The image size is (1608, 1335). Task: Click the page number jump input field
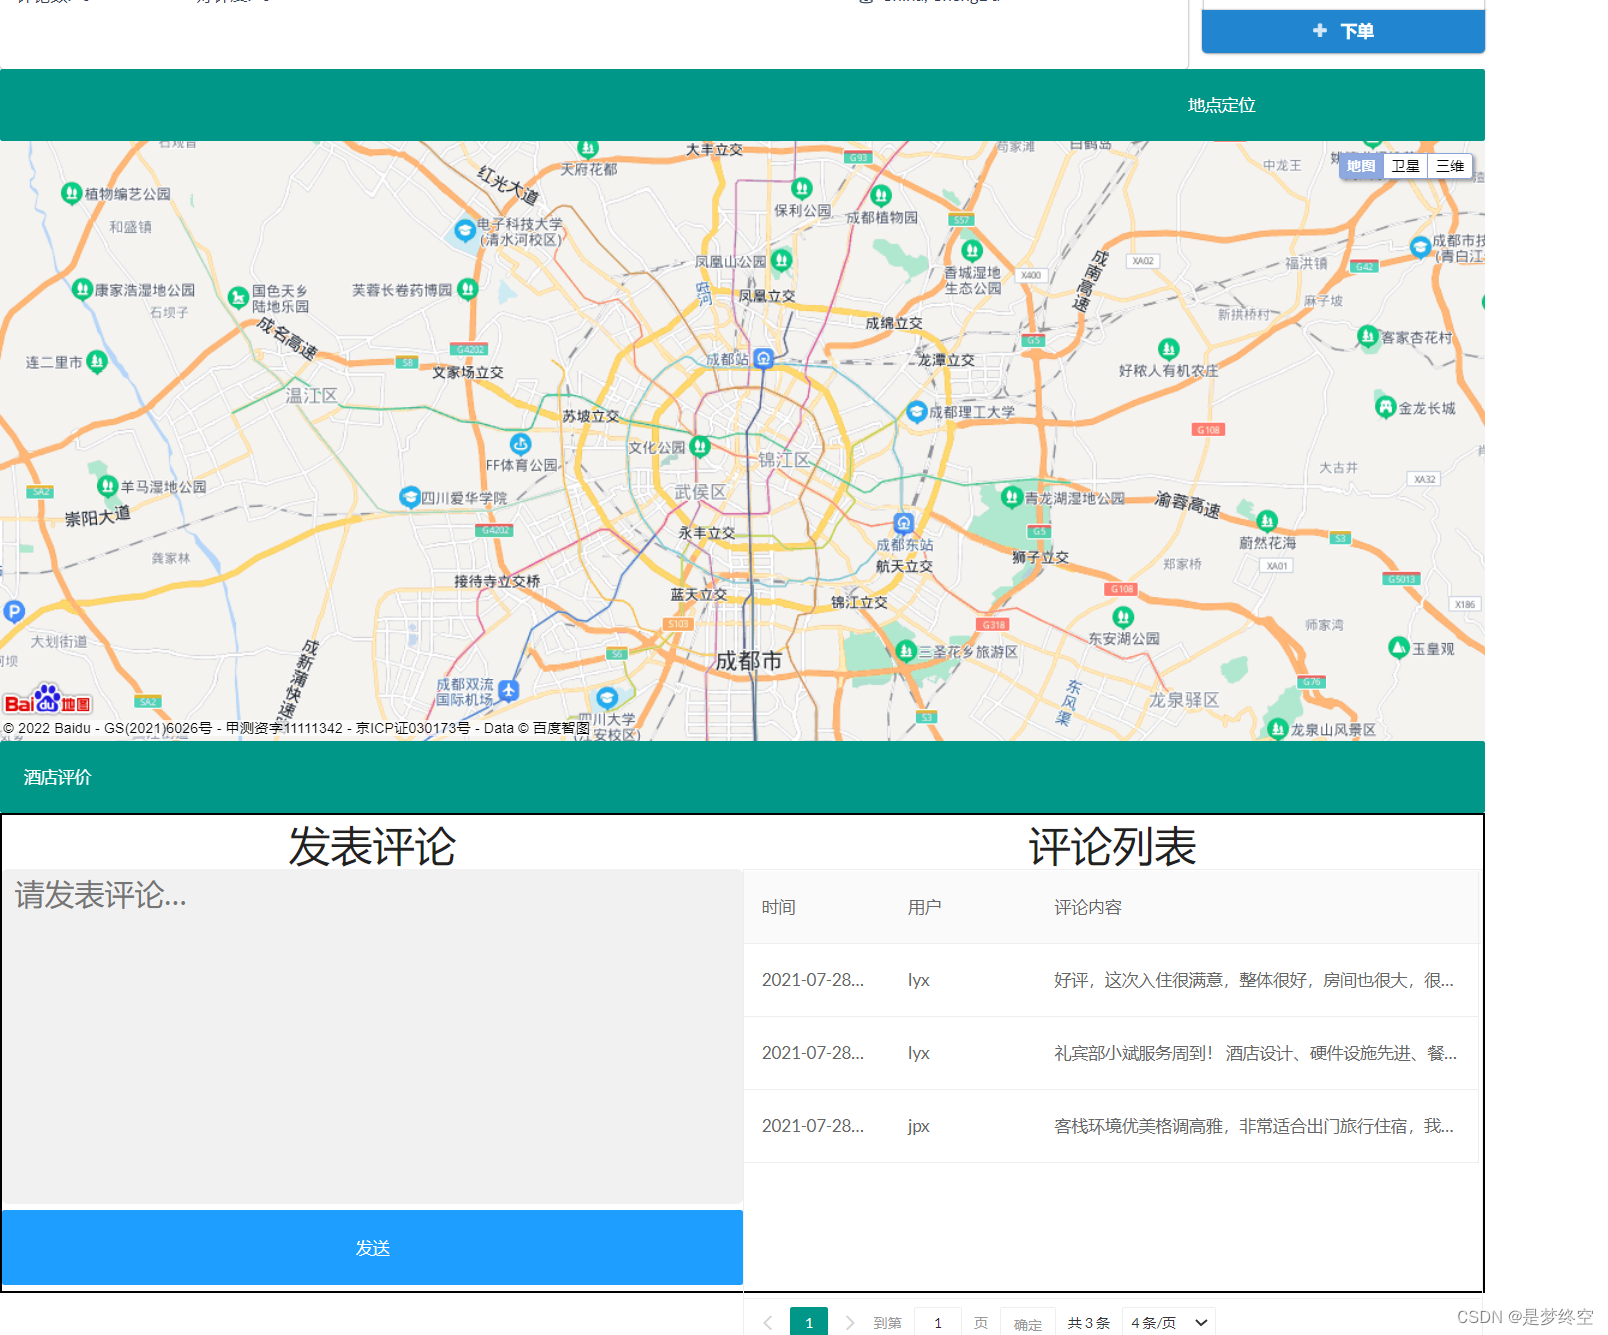point(938,1322)
